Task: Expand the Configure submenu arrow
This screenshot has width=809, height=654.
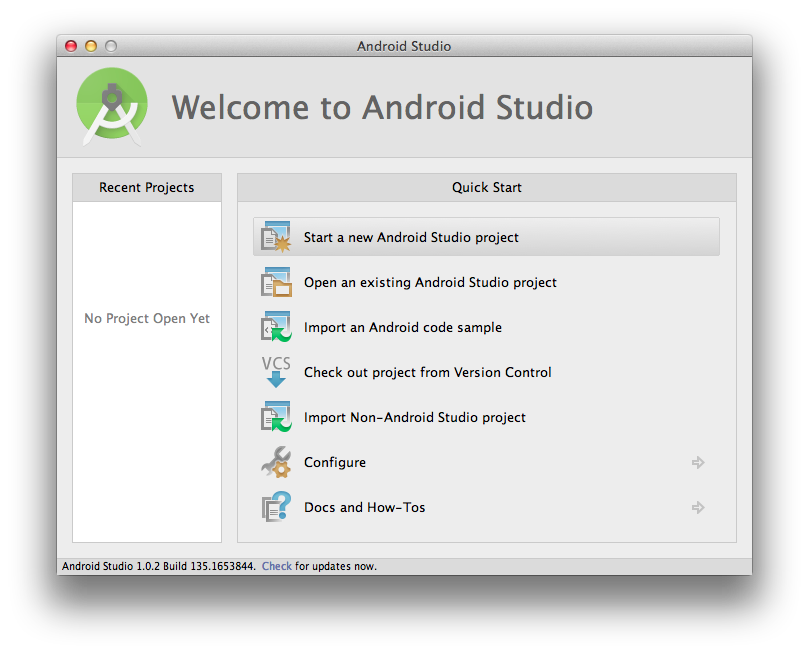Action: pyautogui.click(x=697, y=462)
